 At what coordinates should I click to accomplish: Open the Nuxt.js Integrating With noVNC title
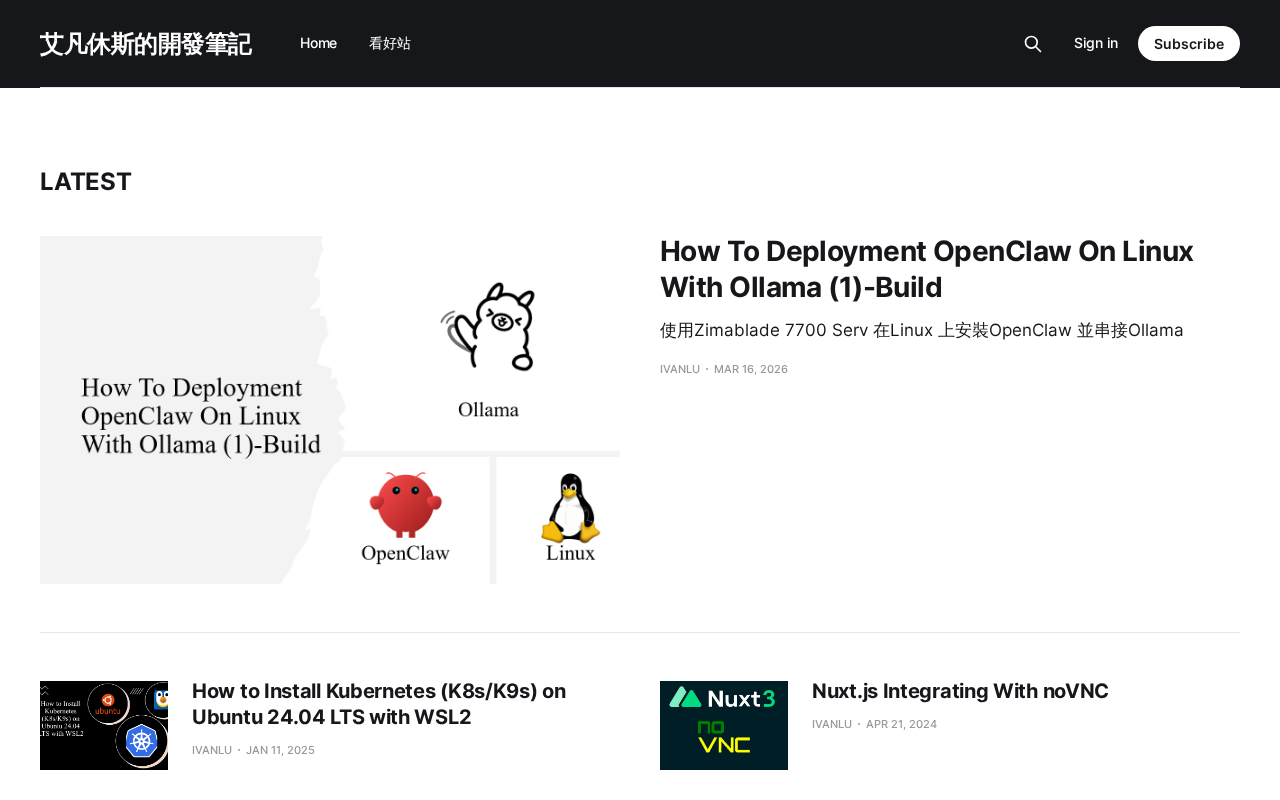(960, 691)
